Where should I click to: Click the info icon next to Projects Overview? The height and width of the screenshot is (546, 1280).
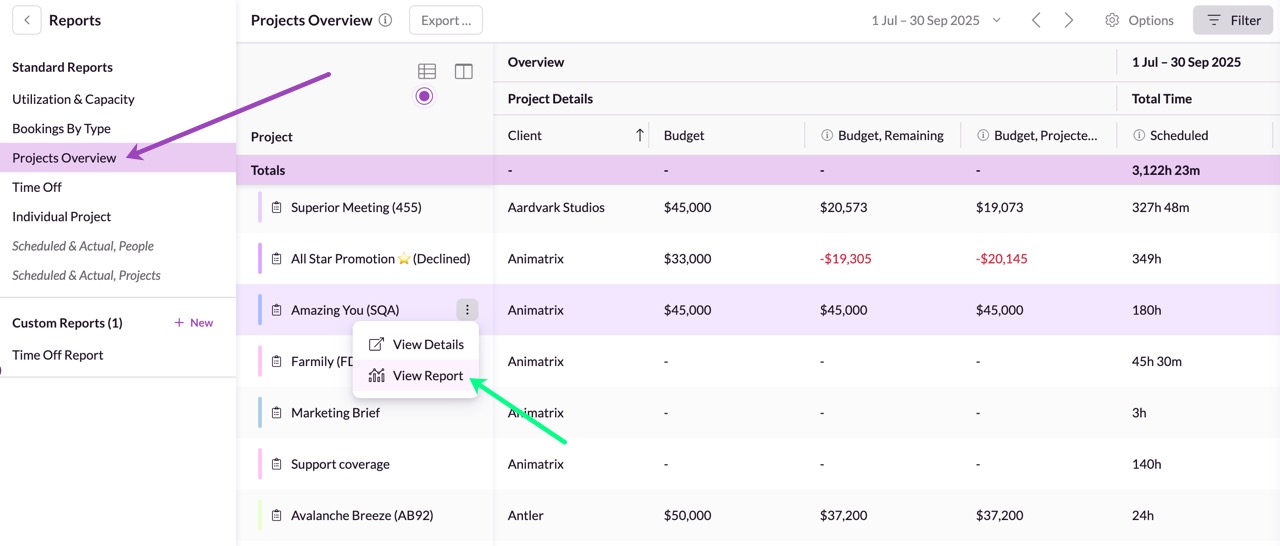386,20
